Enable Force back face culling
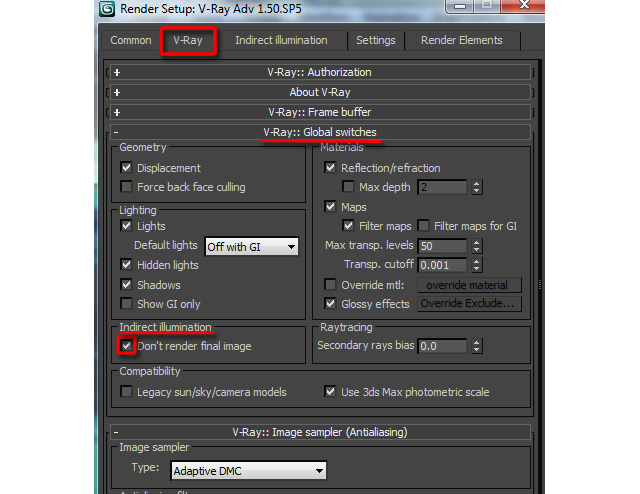 [127, 187]
